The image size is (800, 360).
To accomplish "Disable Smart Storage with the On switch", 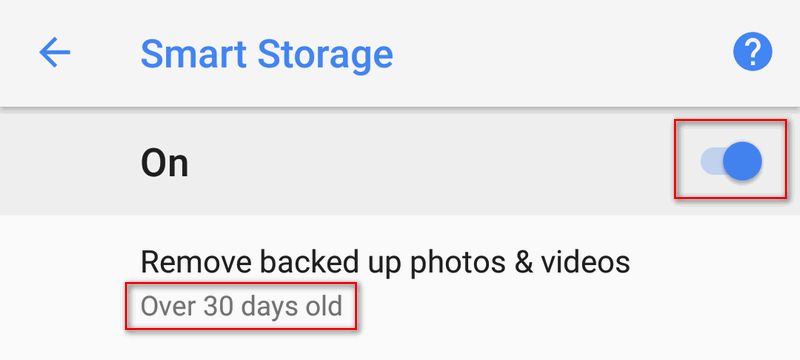I will click(x=731, y=161).
